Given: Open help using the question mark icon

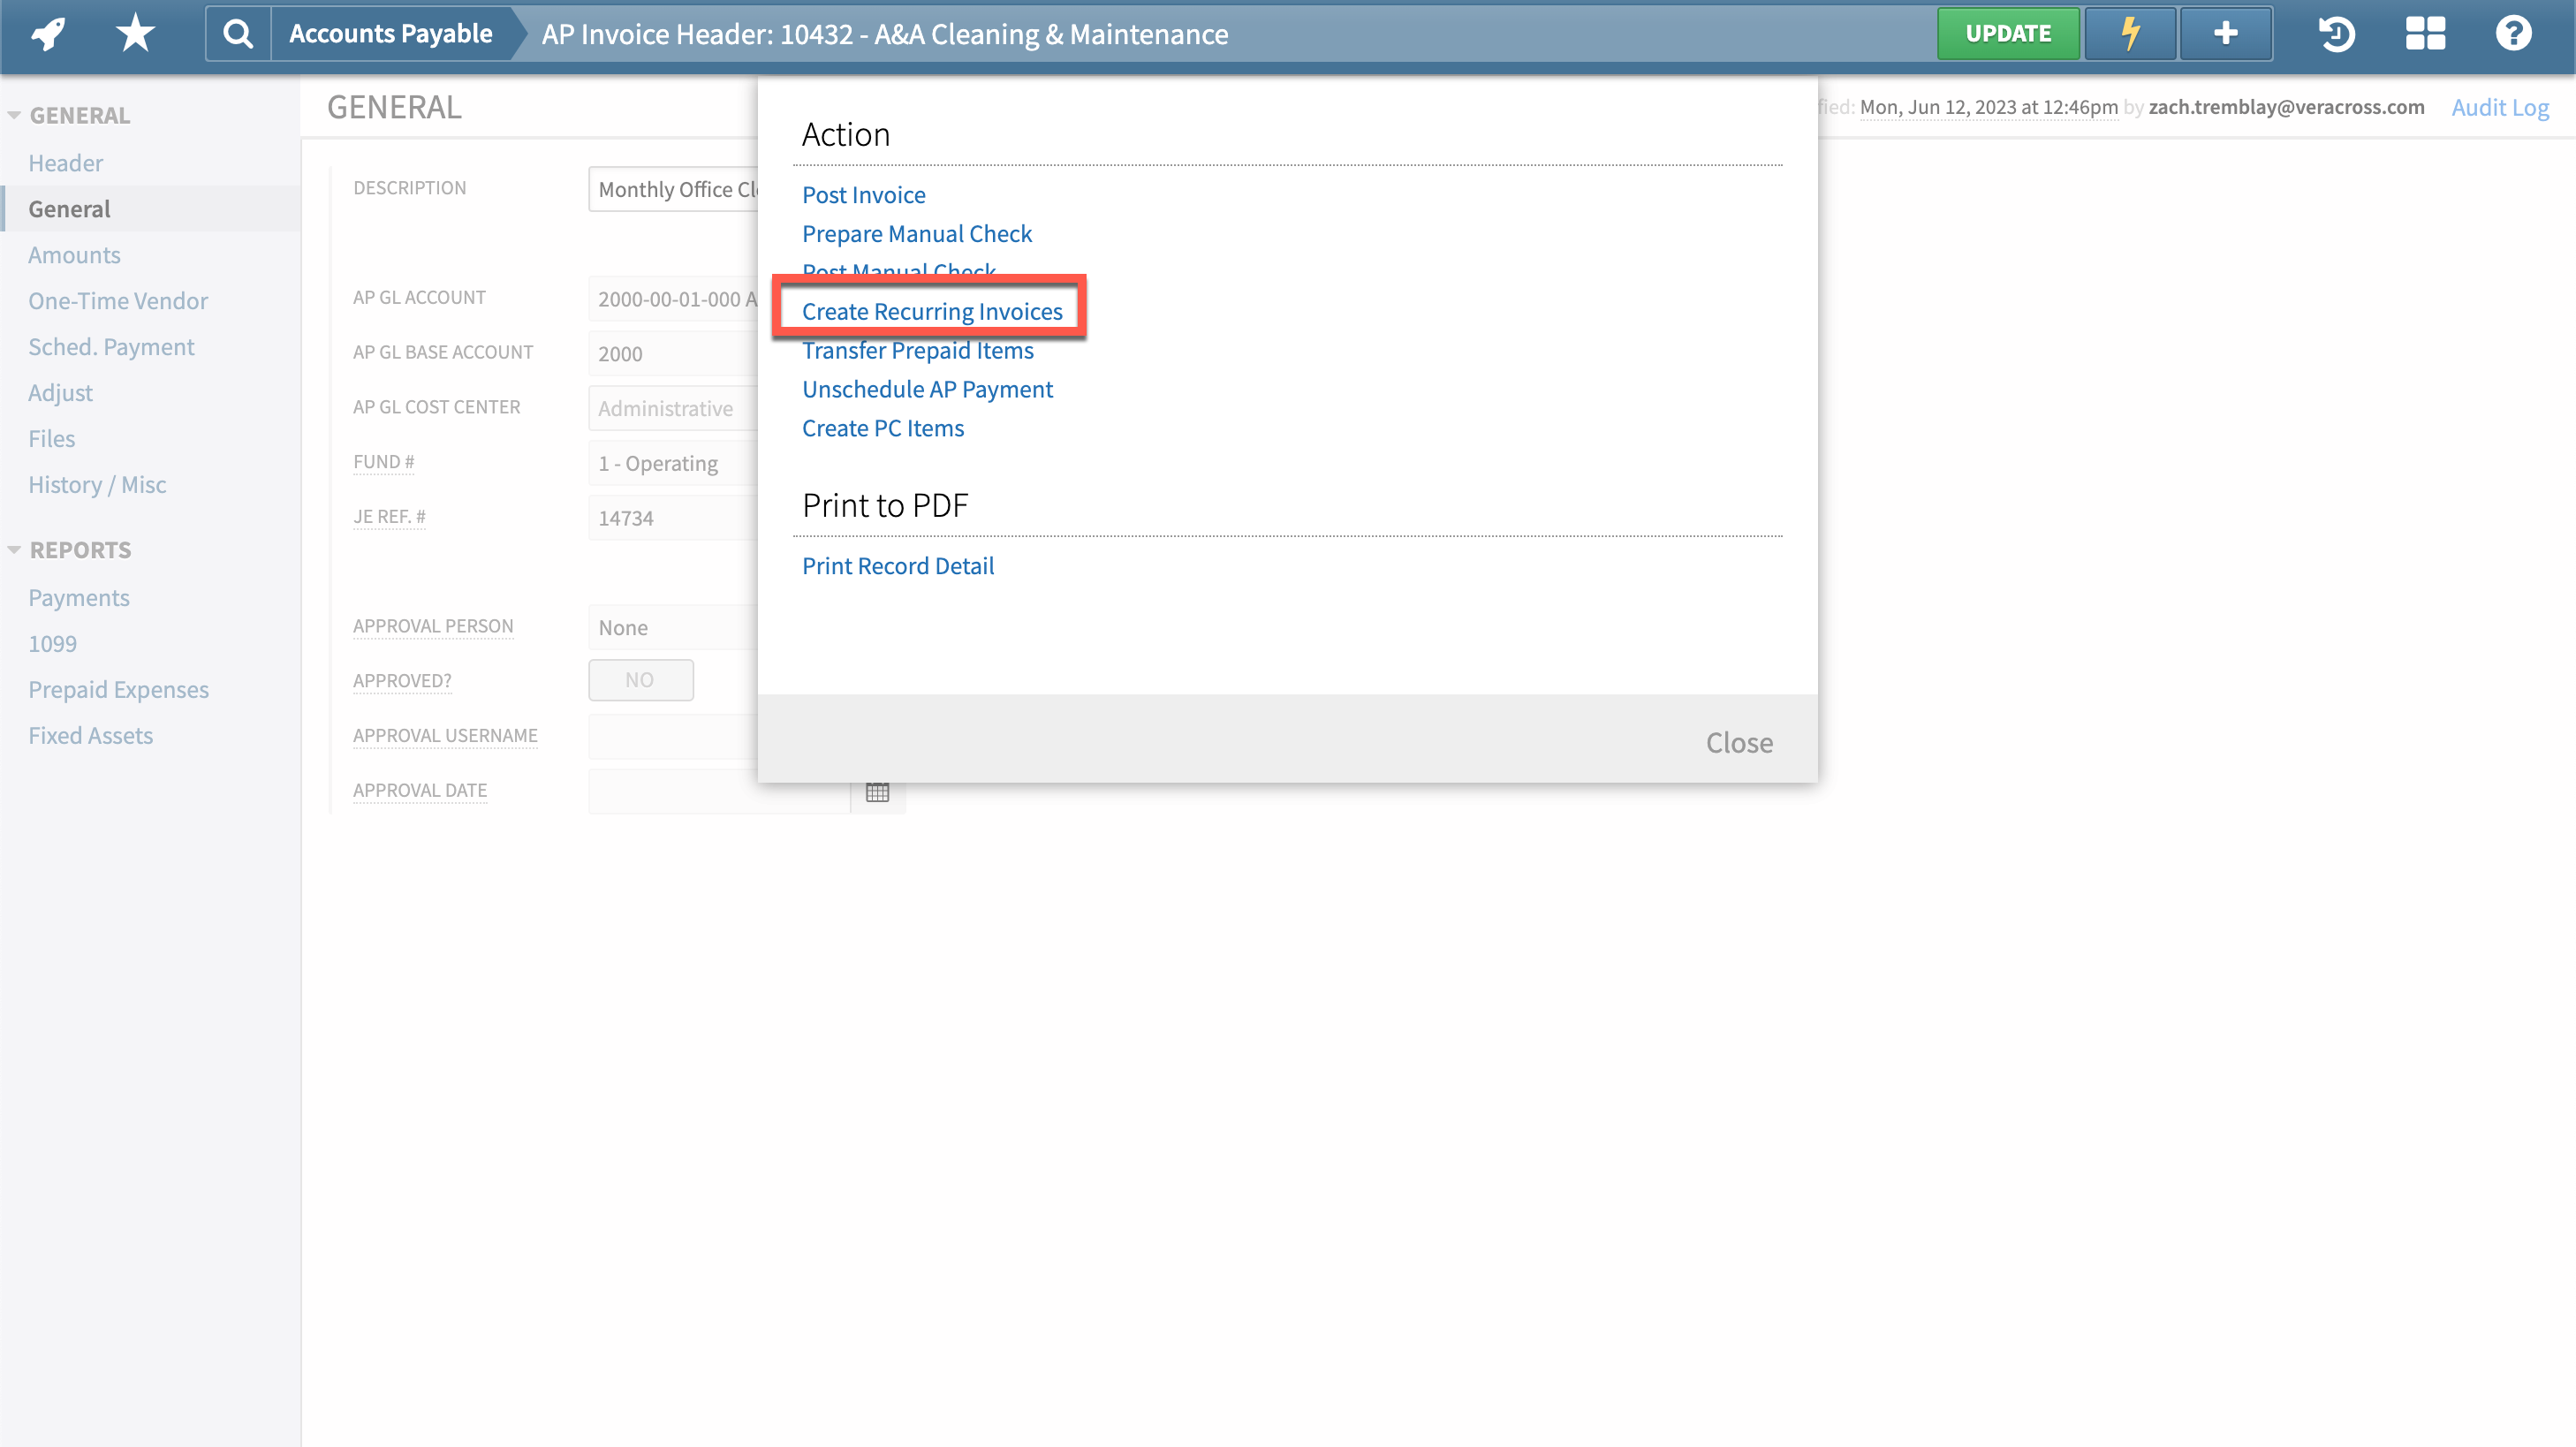Looking at the screenshot, I should click(x=2513, y=33).
